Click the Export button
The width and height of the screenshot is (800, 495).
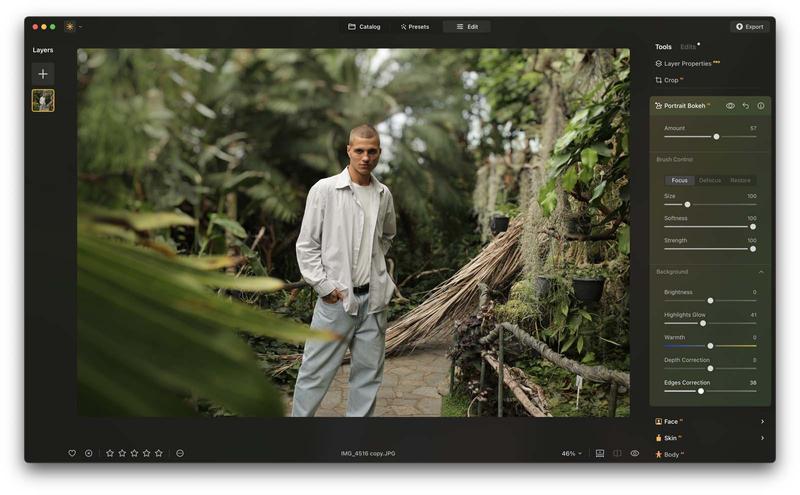pyautogui.click(x=749, y=27)
